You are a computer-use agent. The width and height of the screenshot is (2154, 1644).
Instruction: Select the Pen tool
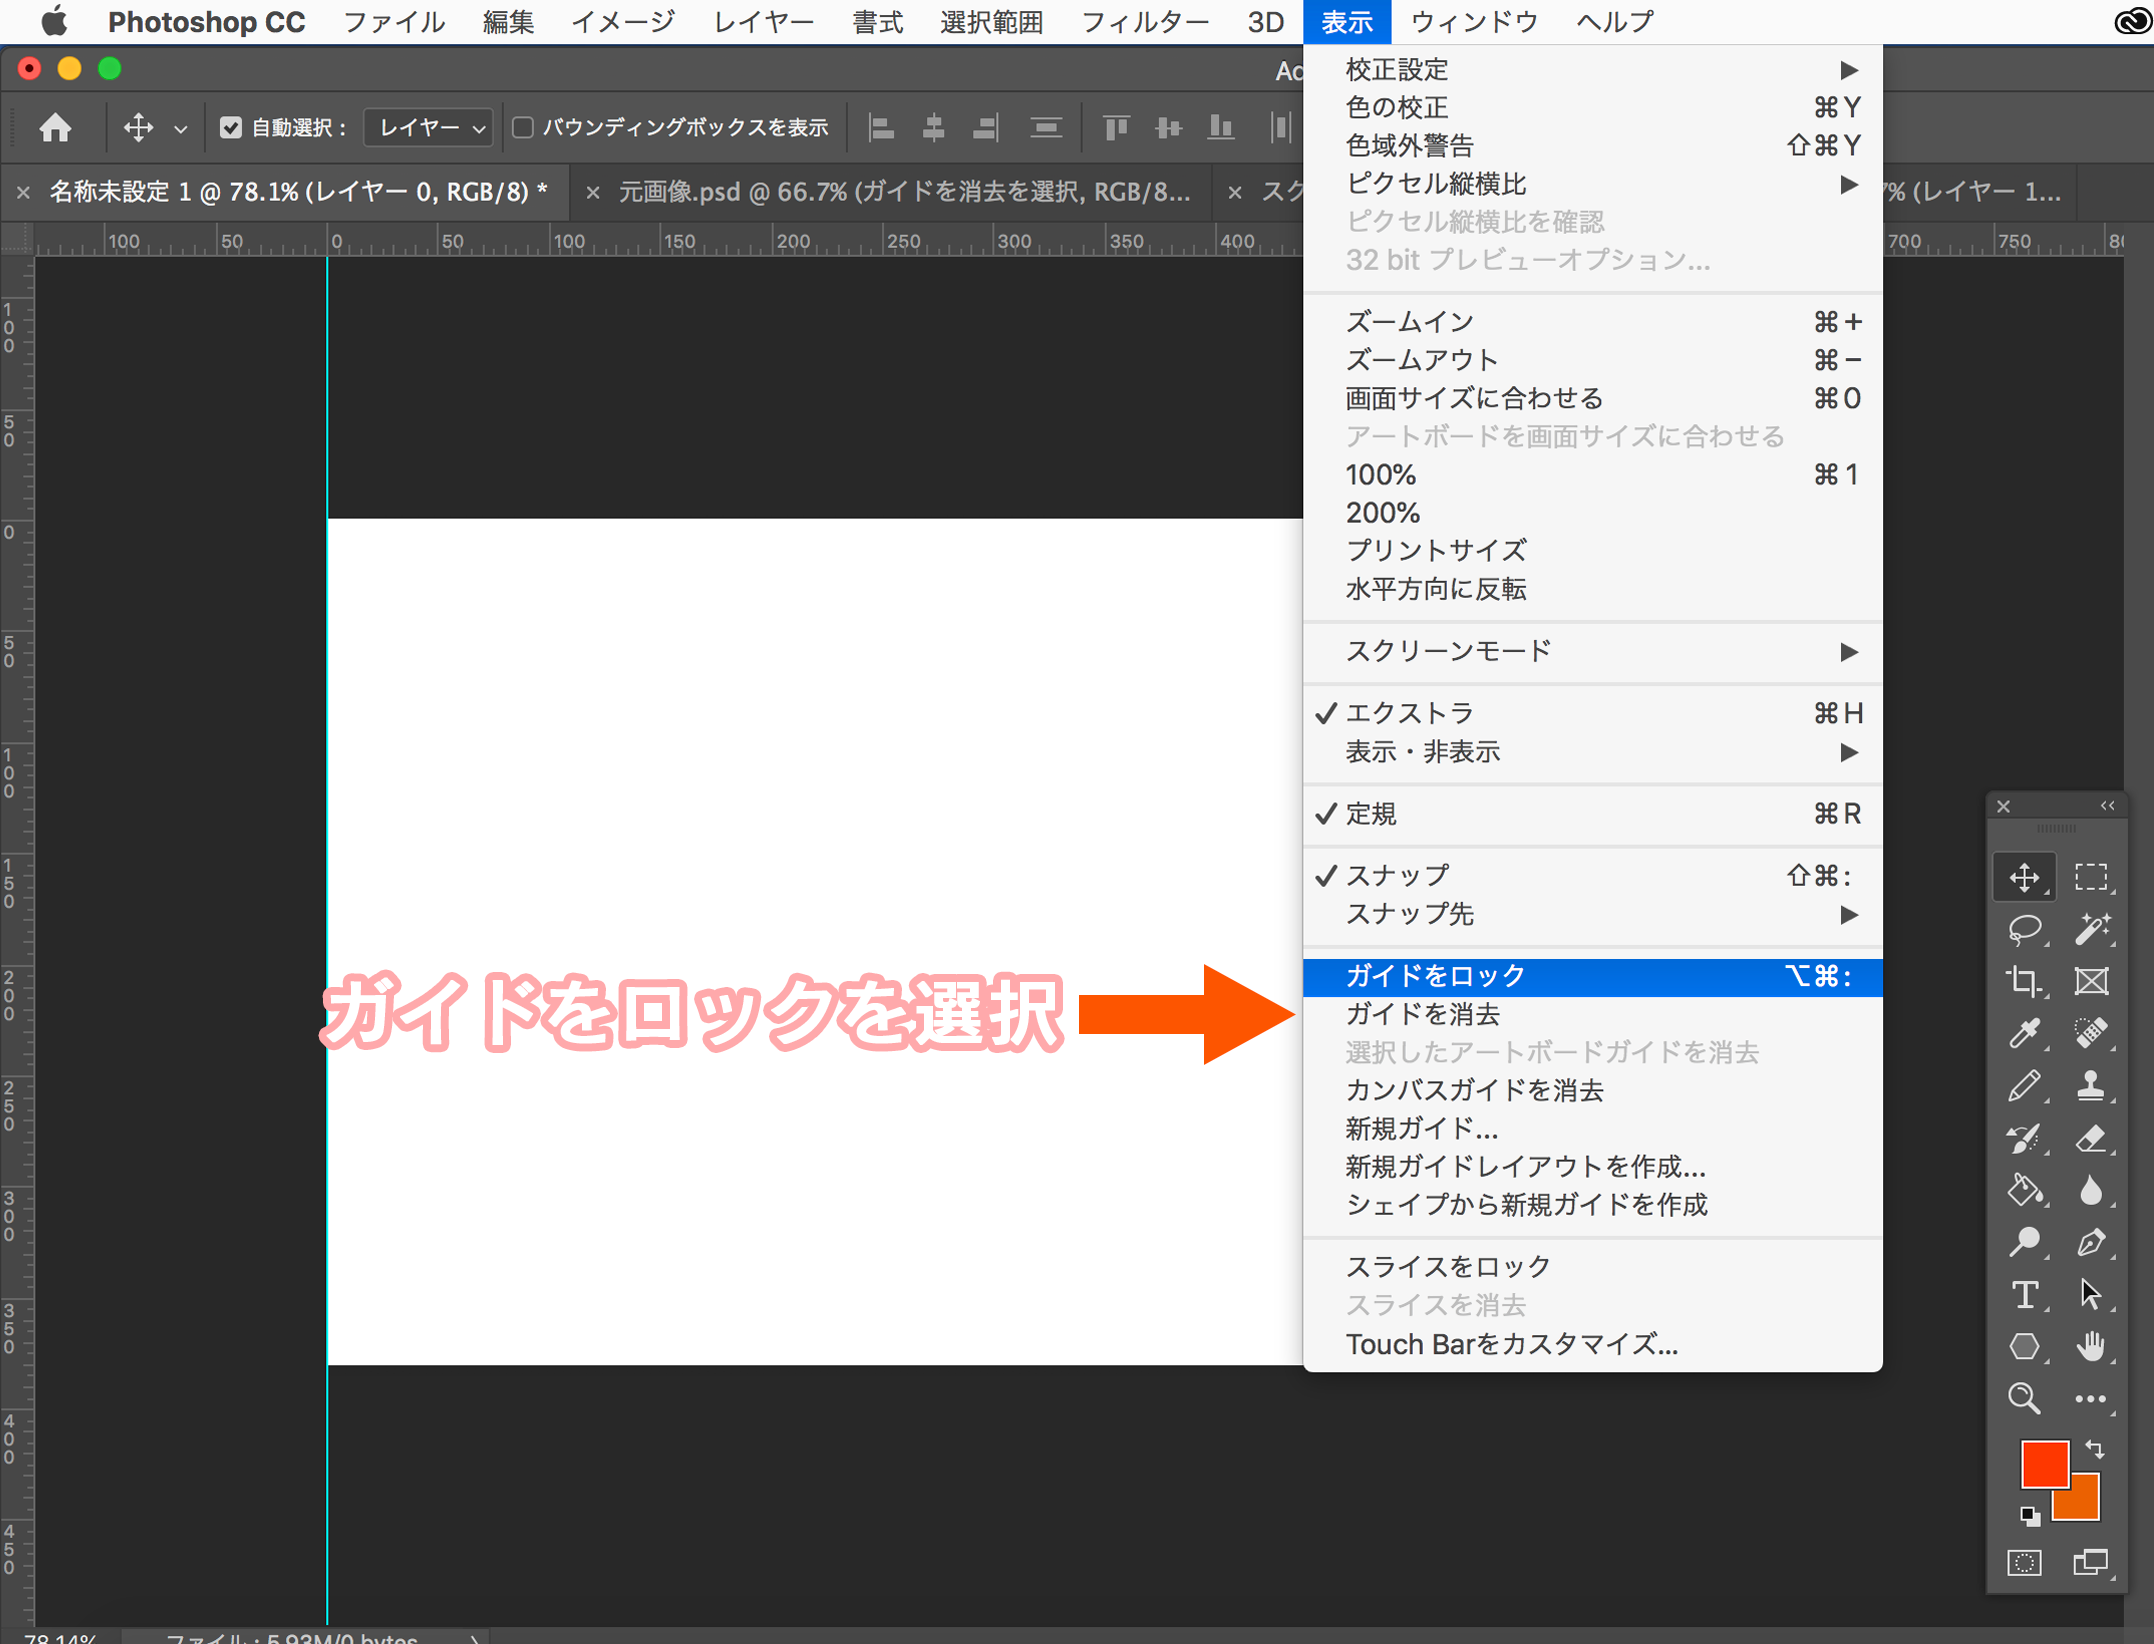tap(2090, 1242)
